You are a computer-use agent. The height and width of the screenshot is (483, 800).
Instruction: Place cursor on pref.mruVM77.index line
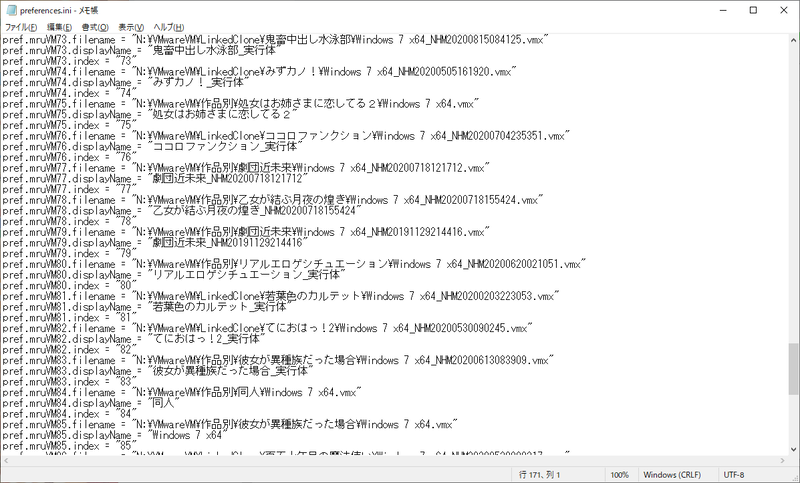70,190
